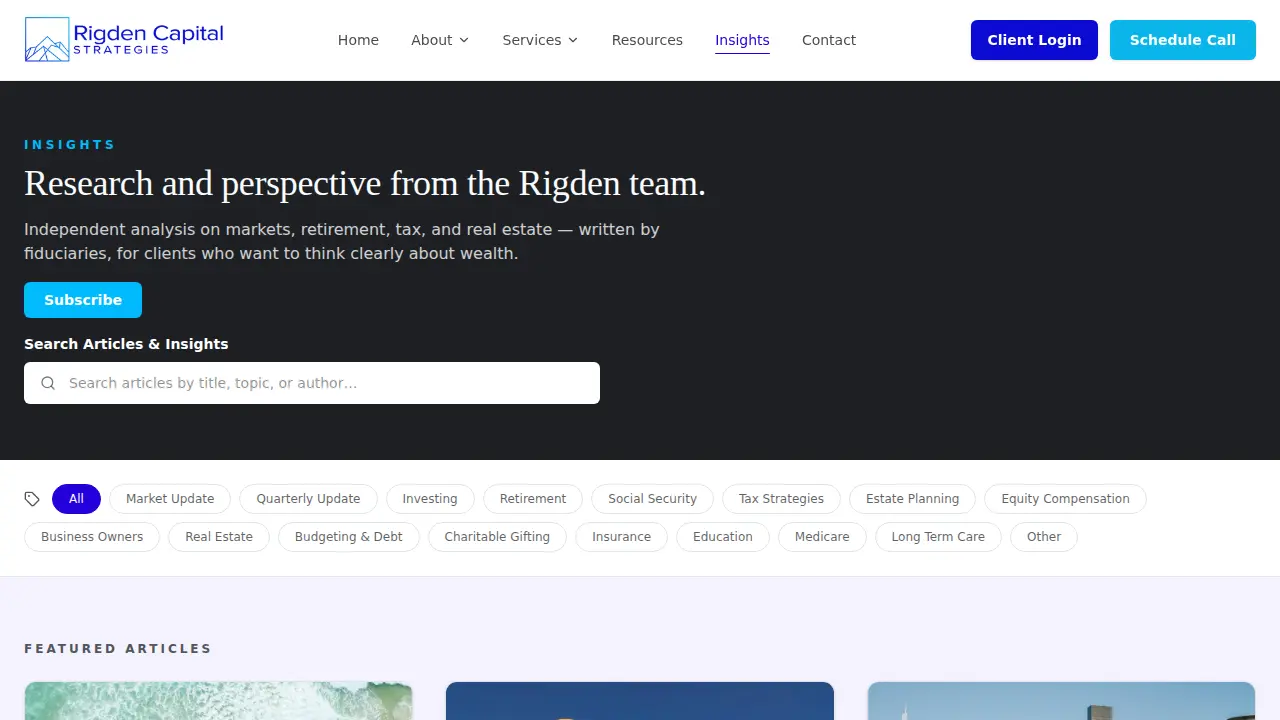
Task: Show Real Estate articles
Action: coord(219,537)
